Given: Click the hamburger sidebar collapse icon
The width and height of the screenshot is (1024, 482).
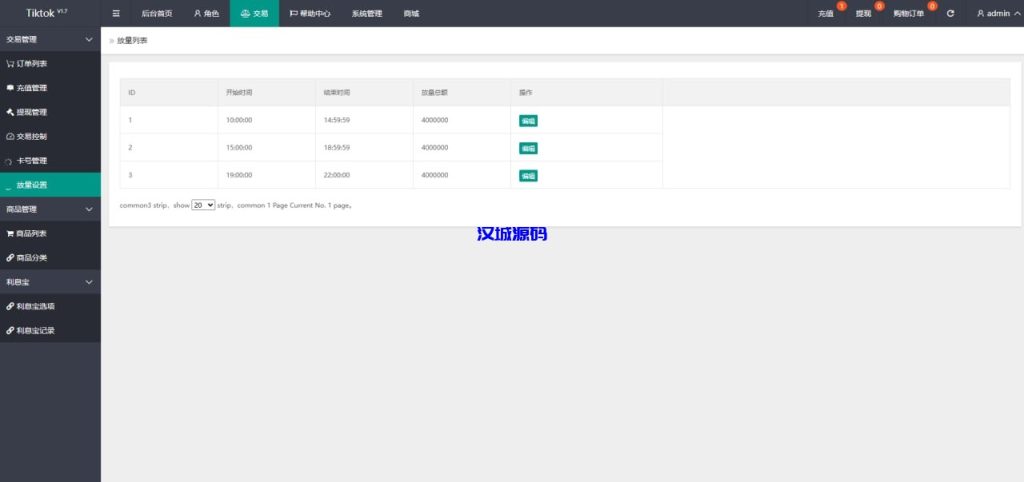Looking at the screenshot, I should click(x=116, y=14).
